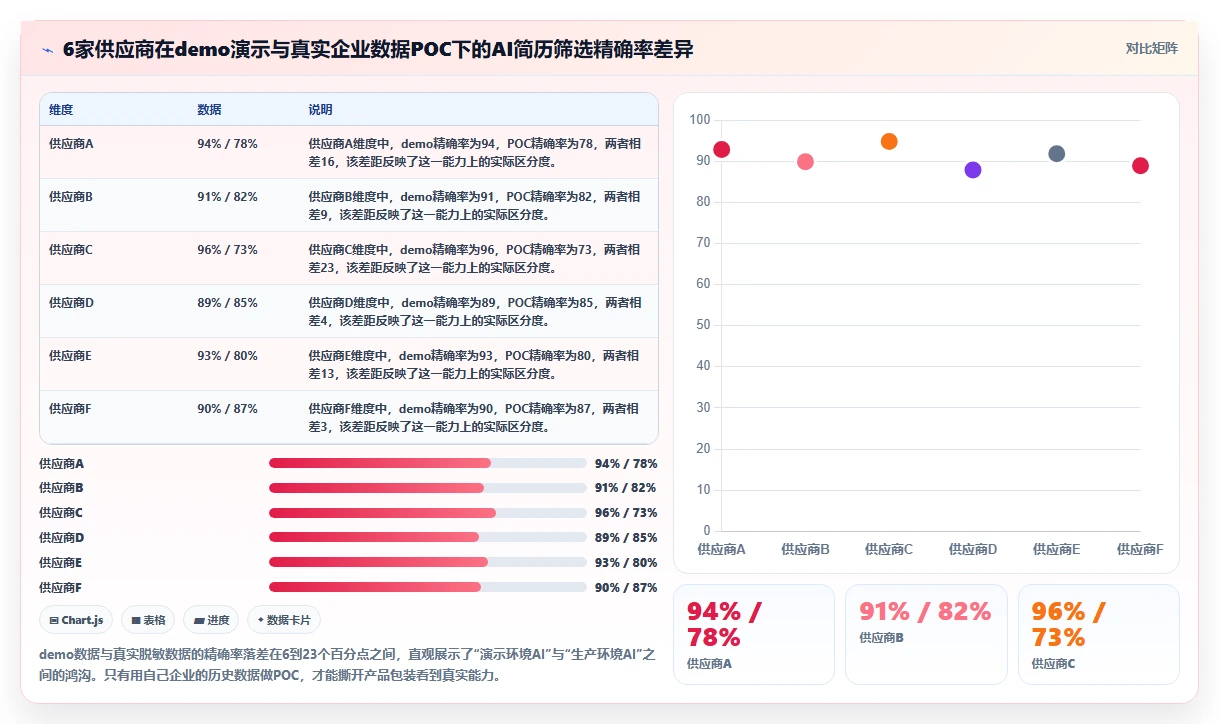The width and height of the screenshot is (1219, 724).
Task: Click the 供应商A x-axis label
Action: click(x=721, y=549)
